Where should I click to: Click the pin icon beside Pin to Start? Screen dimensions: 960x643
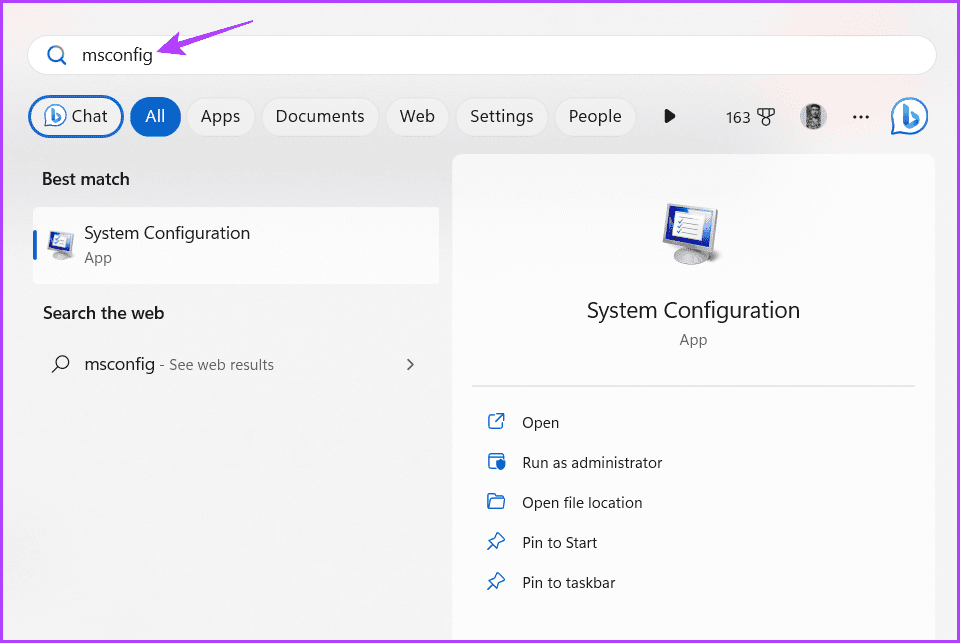click(x=496, y=541)
